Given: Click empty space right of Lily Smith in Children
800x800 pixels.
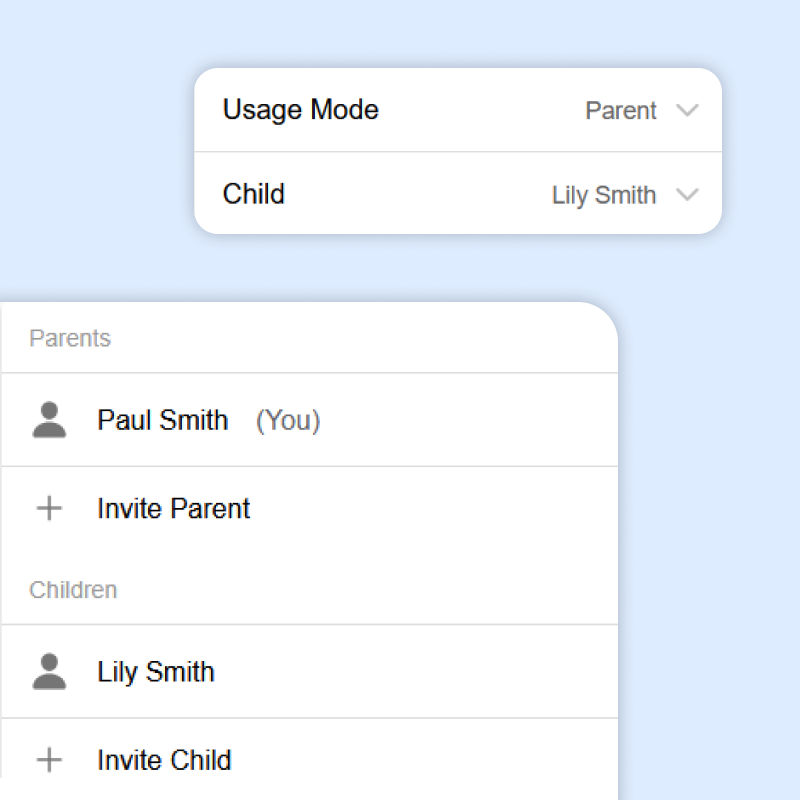Looking at the screenshot, I should coord(420,671).
